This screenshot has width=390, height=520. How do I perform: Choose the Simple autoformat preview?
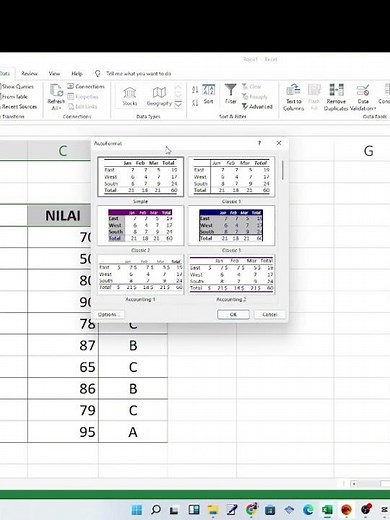[140, 177]
